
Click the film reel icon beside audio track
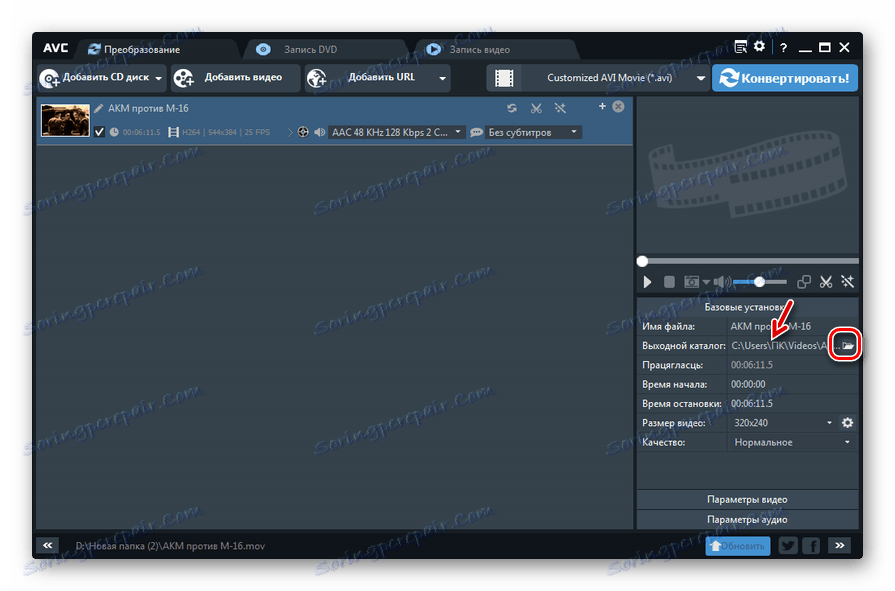coord(303,132)
